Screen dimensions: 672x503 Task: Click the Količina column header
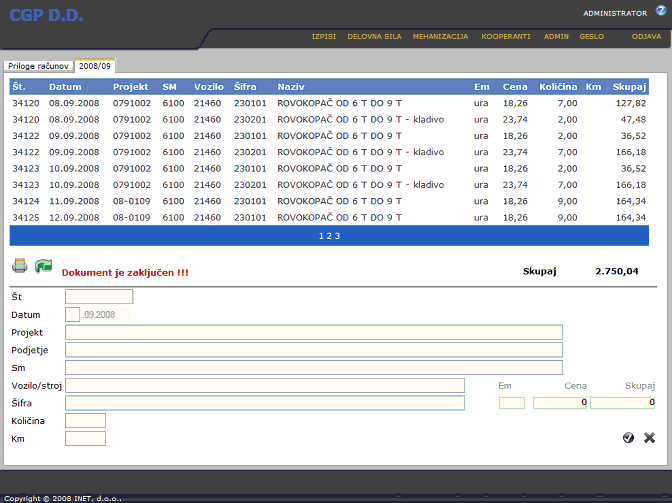coord(558,87)
